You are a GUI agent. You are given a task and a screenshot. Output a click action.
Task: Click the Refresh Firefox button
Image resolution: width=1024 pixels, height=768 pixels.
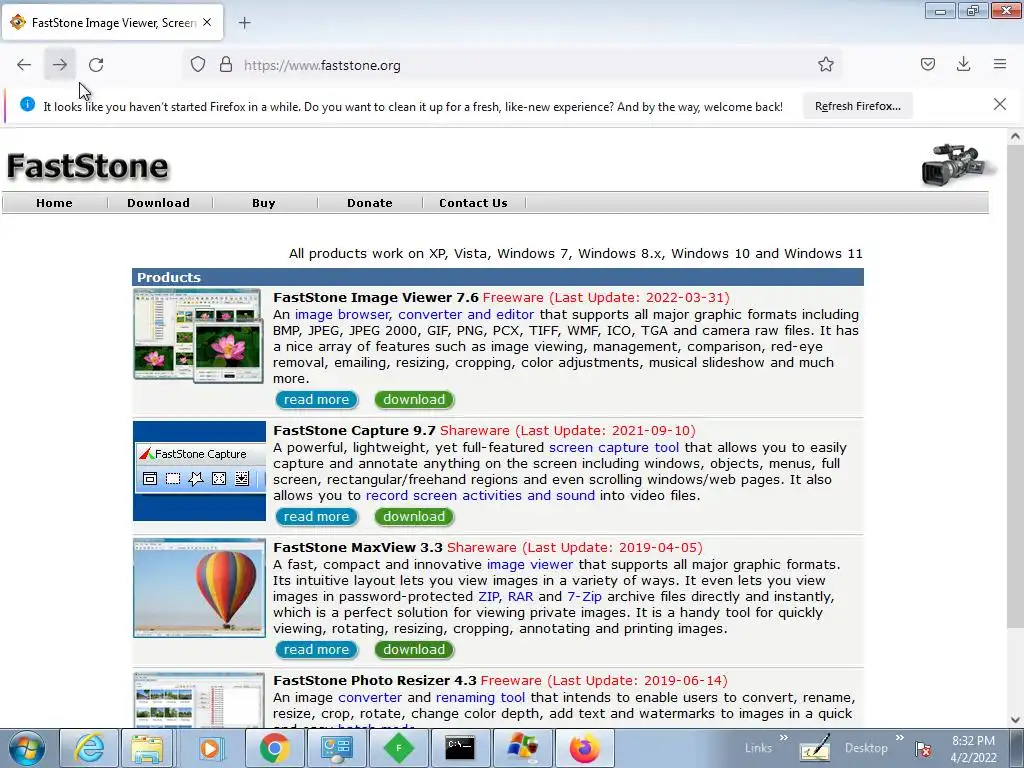(x=857, y=106)
